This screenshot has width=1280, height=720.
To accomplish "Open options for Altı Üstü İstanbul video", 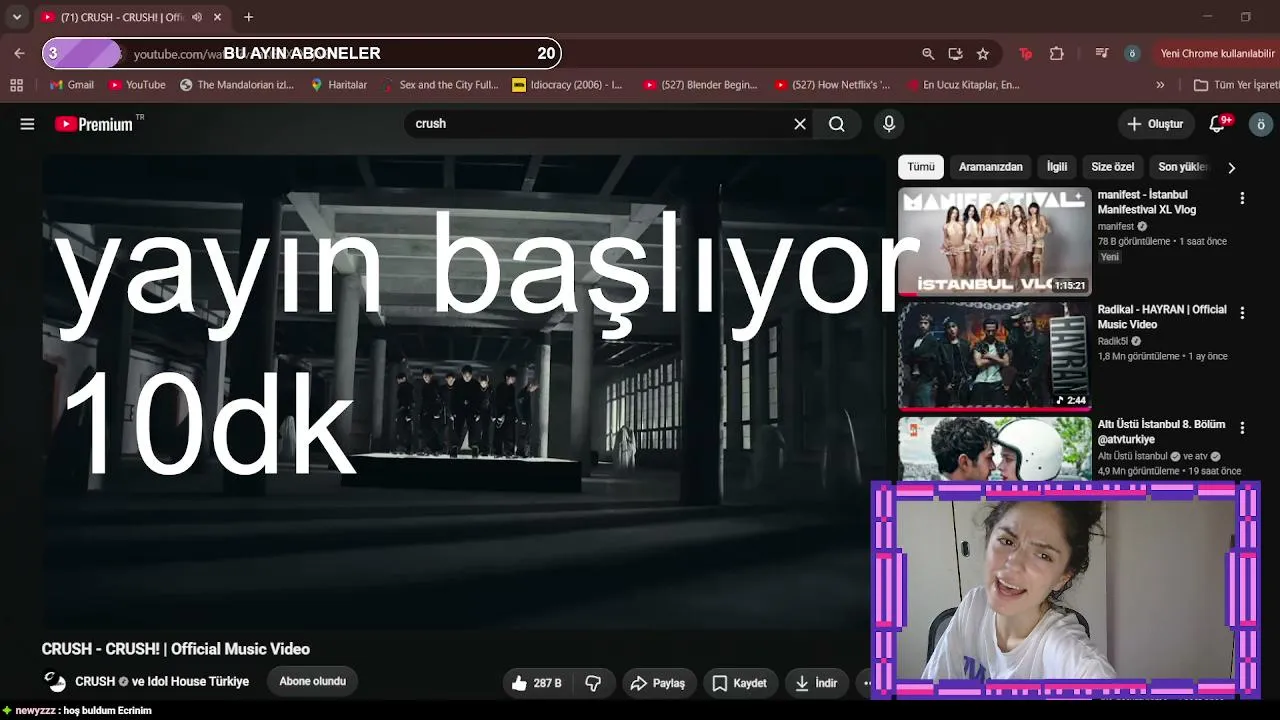I will pos(1242,428).
